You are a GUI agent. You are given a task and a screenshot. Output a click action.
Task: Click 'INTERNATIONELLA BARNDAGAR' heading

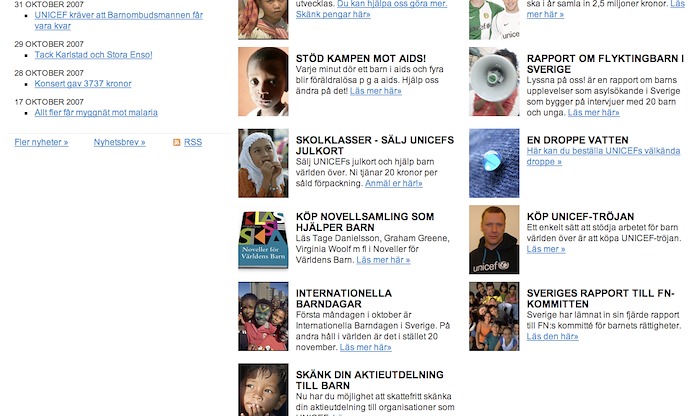(x=344, y=299)
